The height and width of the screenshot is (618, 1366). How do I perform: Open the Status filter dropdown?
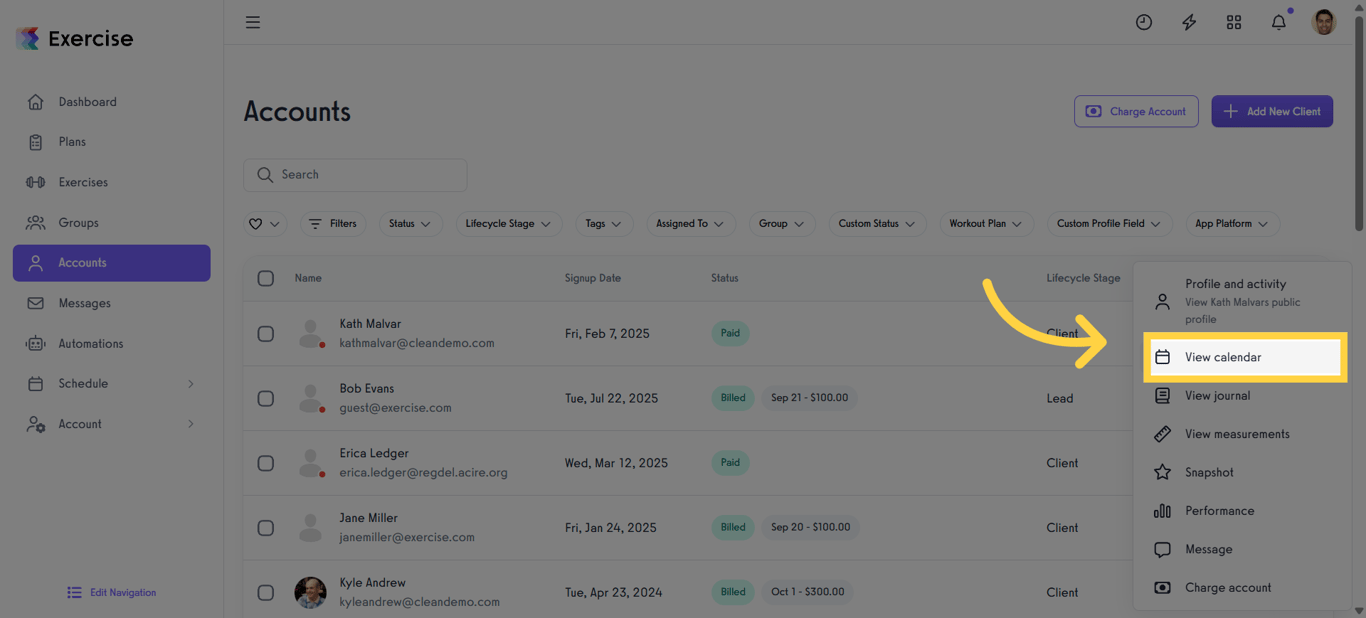410,223
